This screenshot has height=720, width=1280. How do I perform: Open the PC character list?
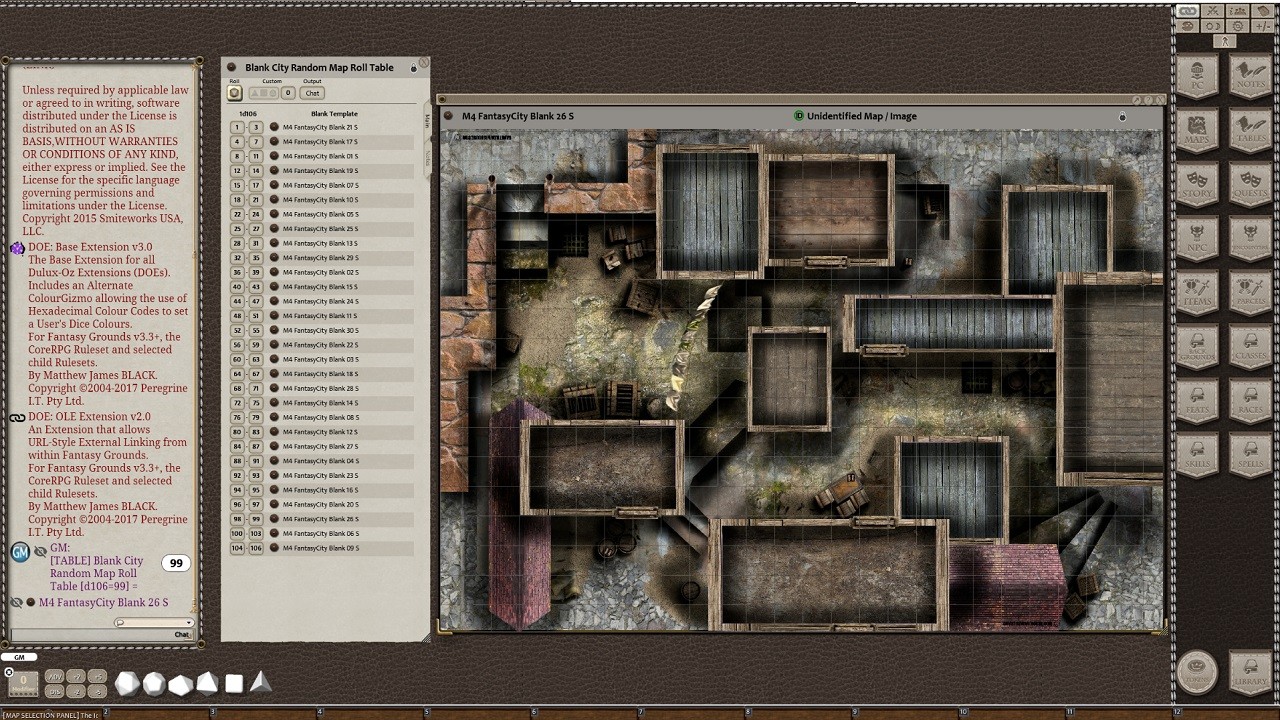click(x=1197, y=74)
